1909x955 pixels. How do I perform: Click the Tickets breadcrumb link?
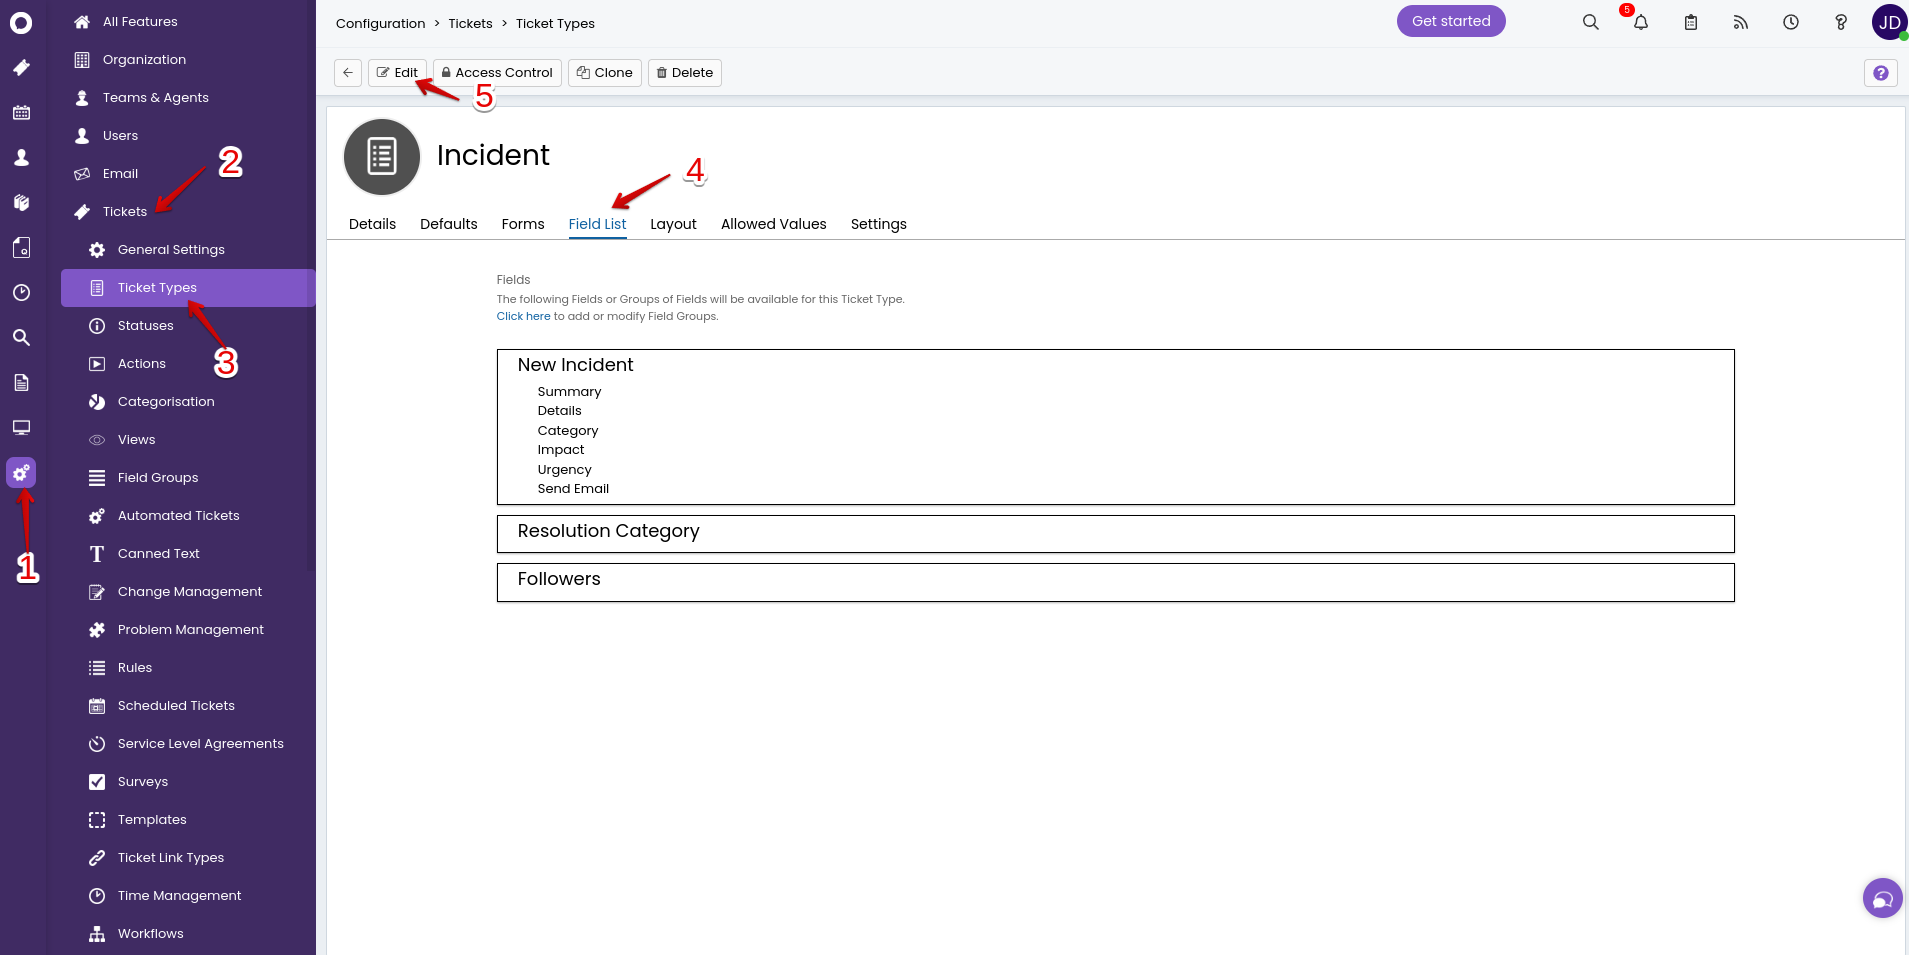coord(470,24)
